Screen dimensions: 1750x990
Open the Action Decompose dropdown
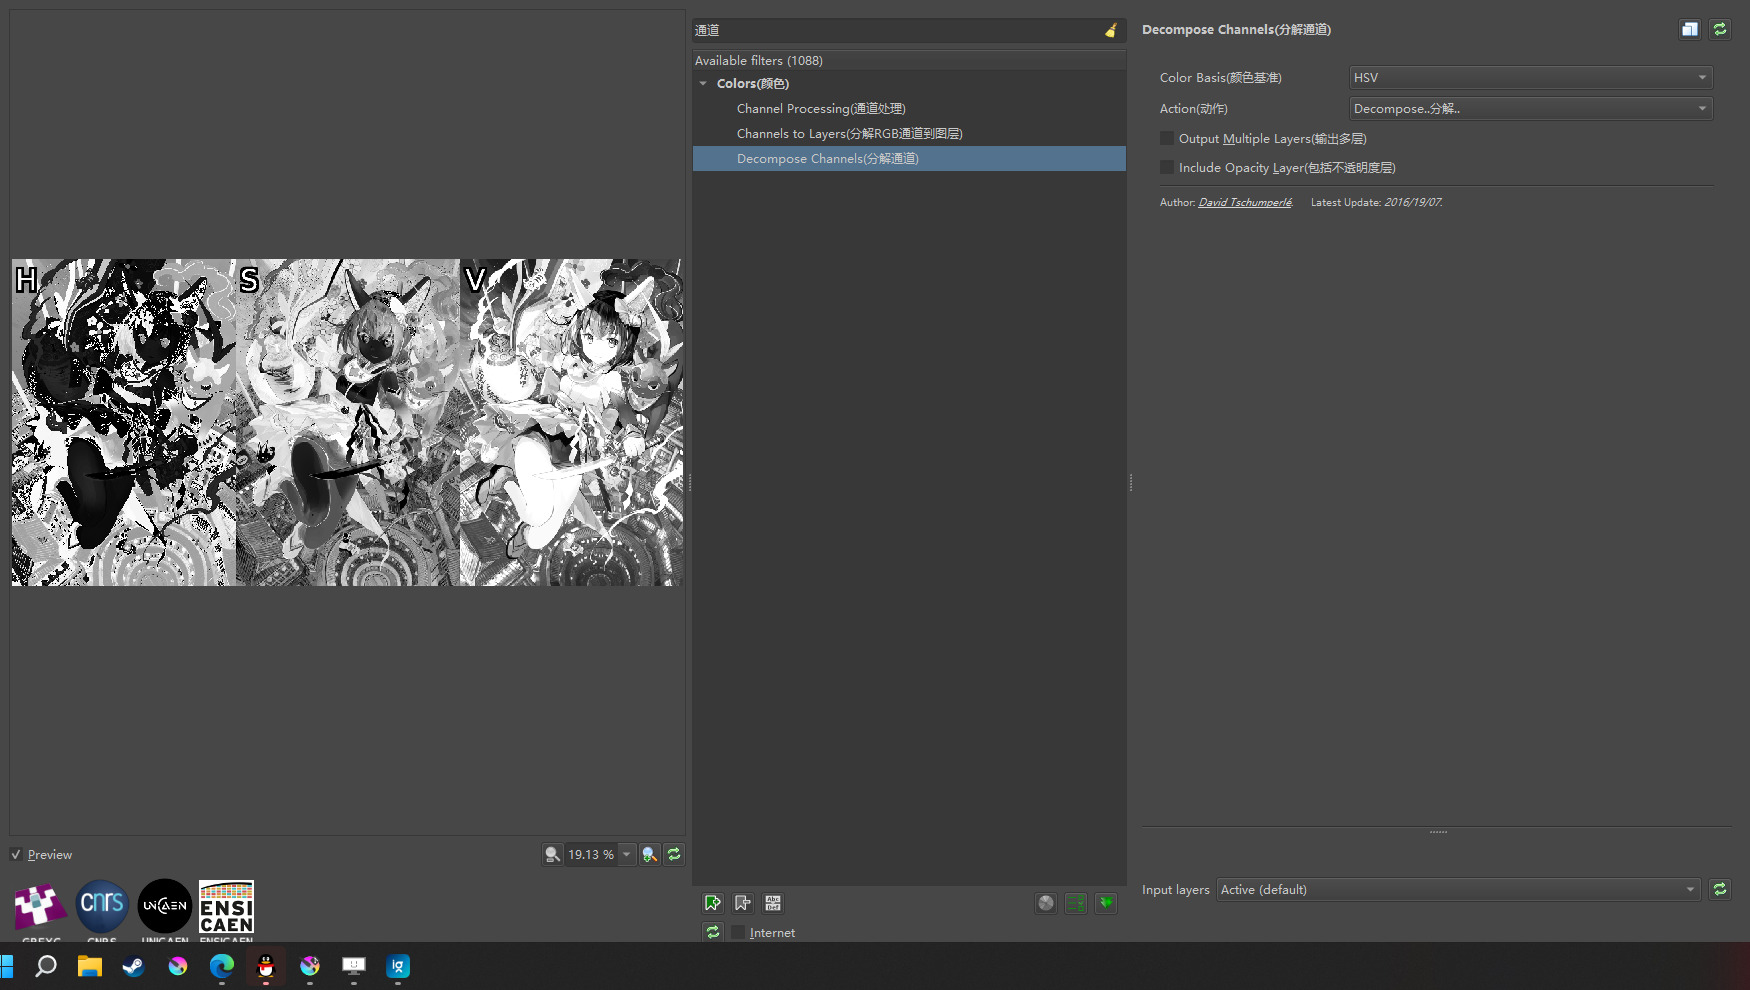(x=1530, y=108)
